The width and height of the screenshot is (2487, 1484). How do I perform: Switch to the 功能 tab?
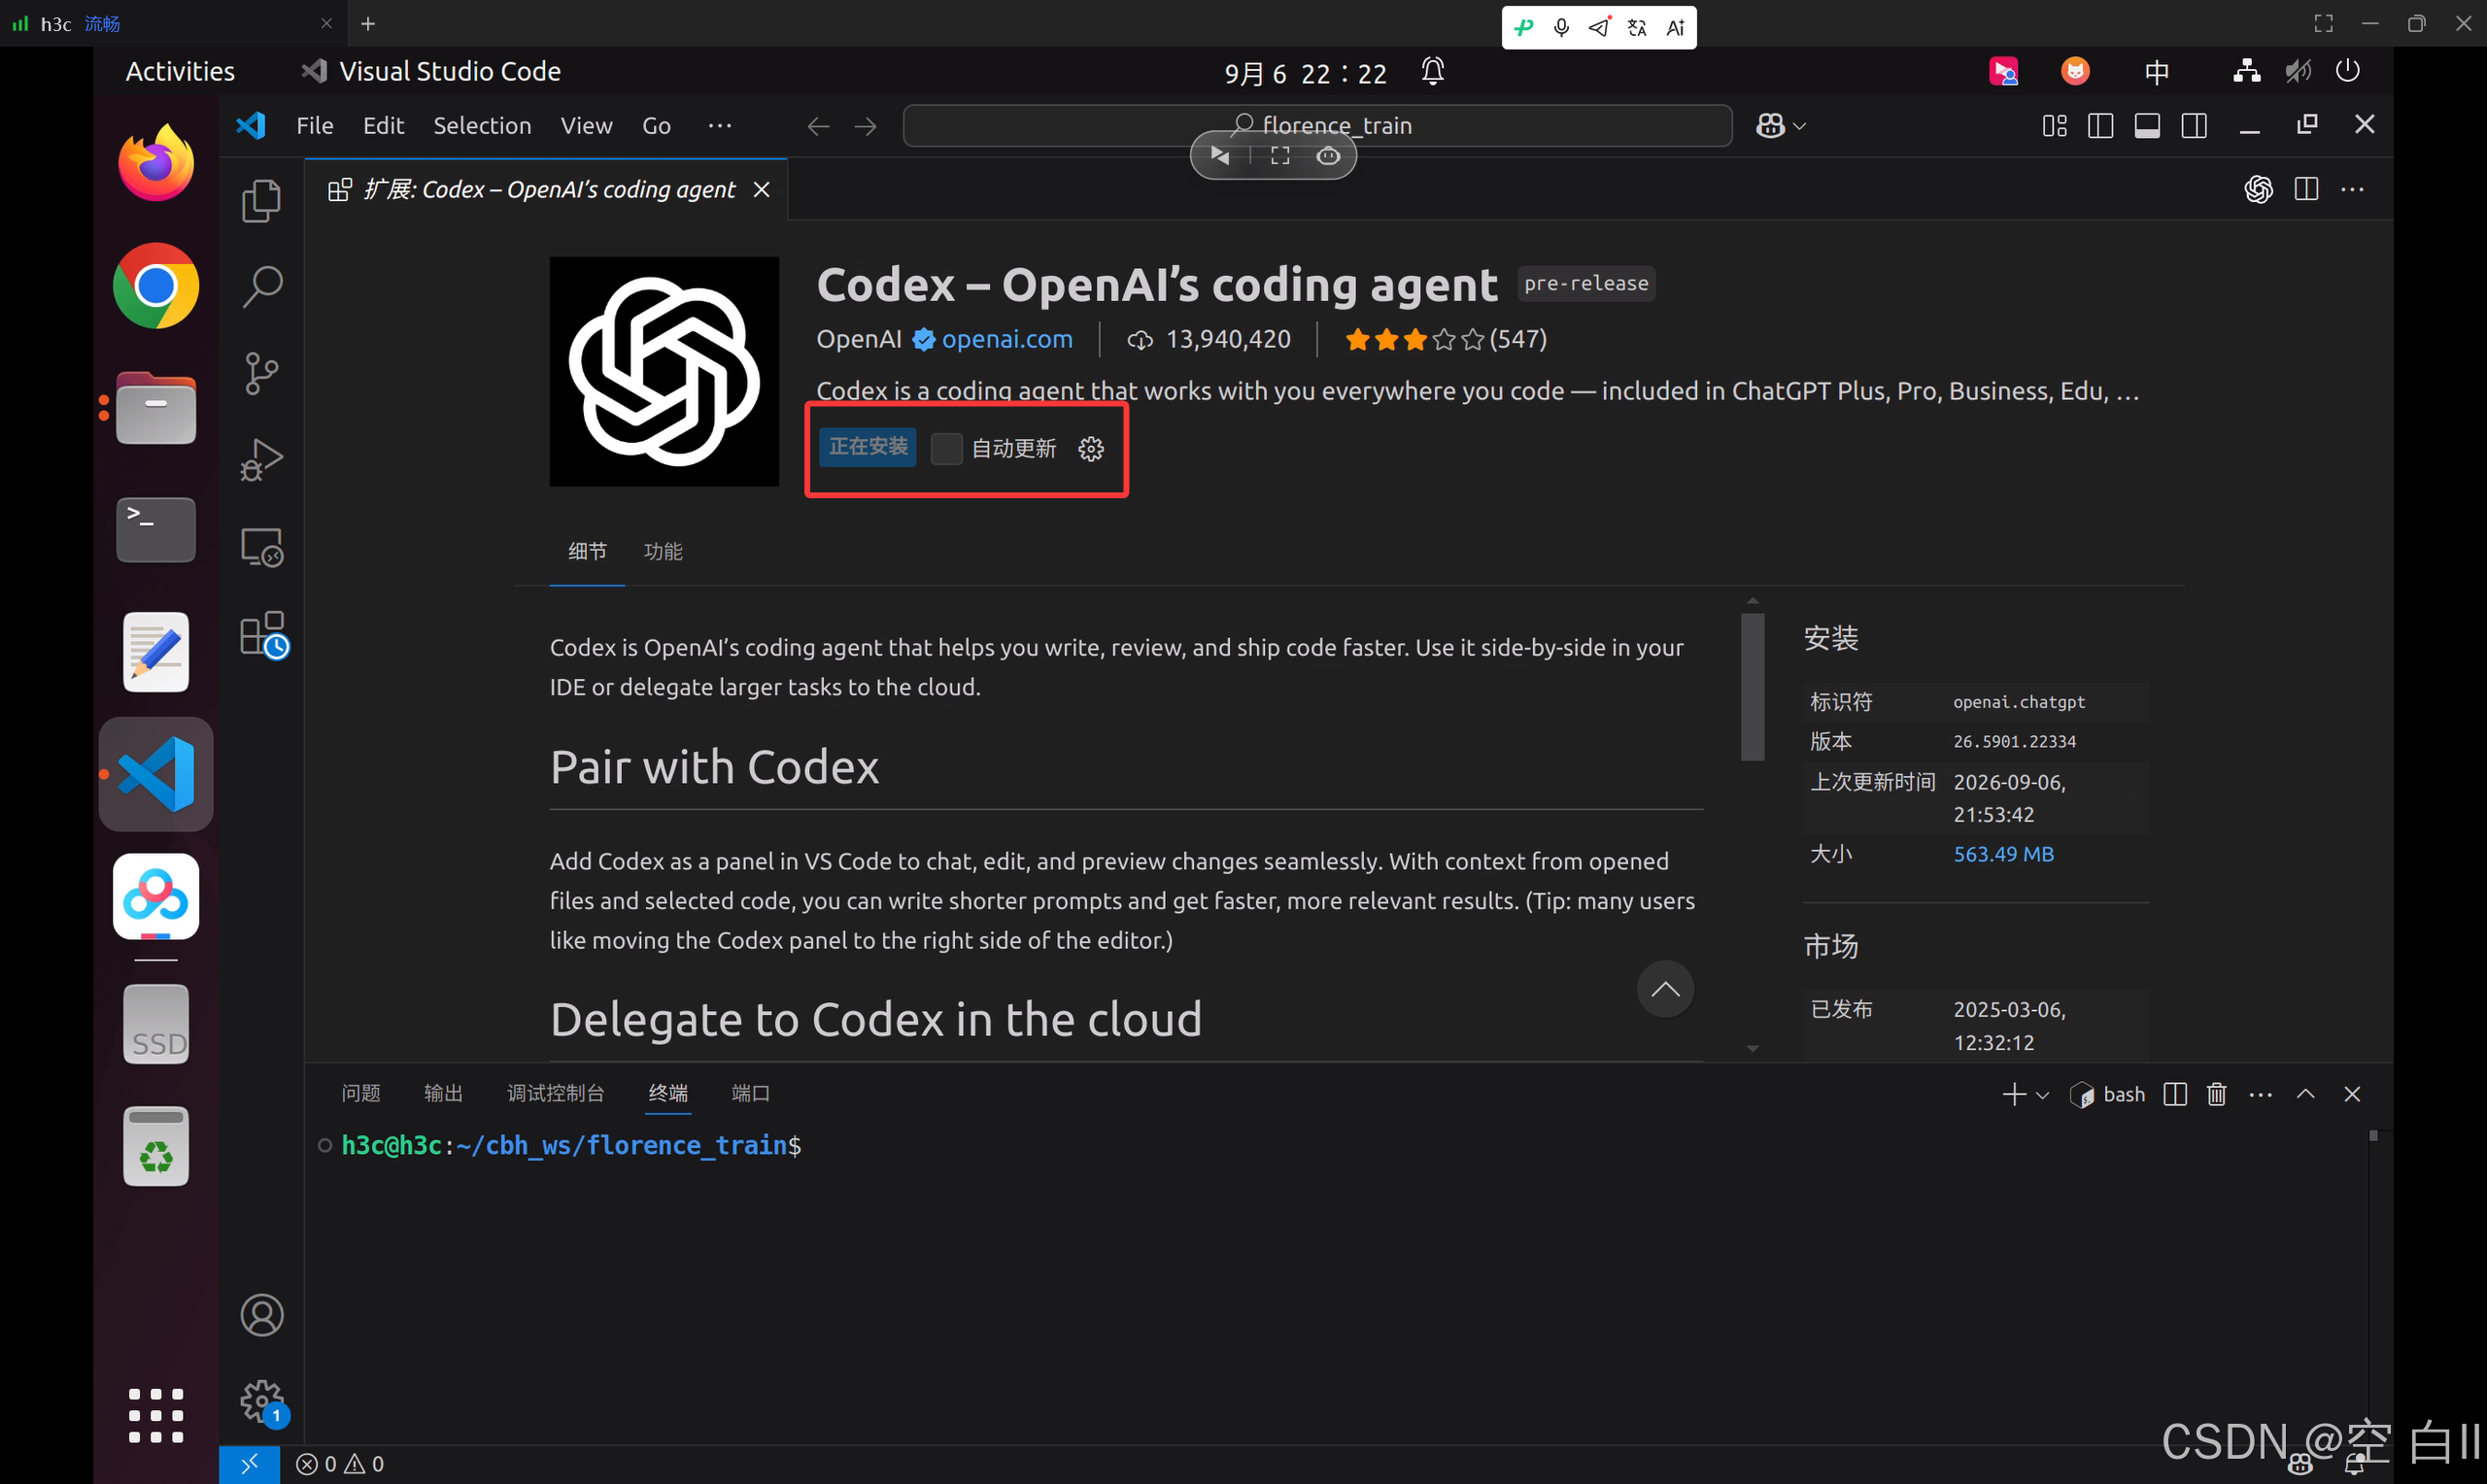(x=663, y=551)
